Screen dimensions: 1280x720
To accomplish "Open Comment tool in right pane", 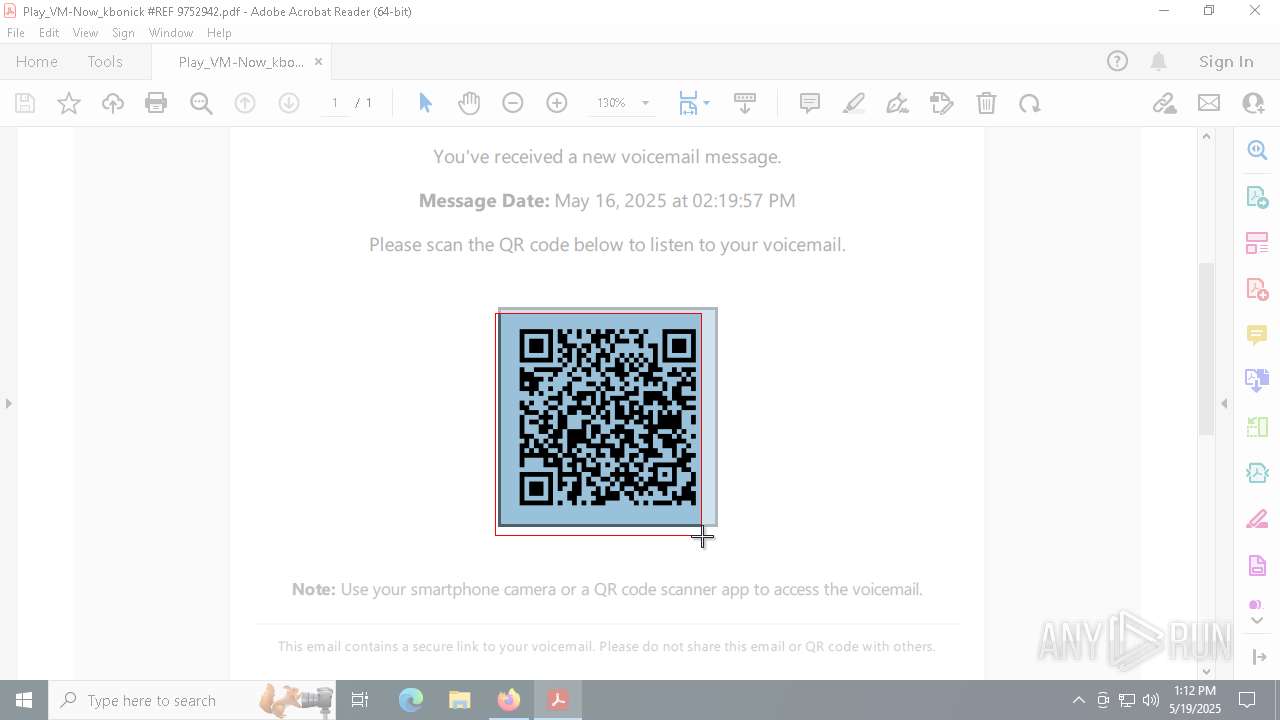I will point(1257,335).
